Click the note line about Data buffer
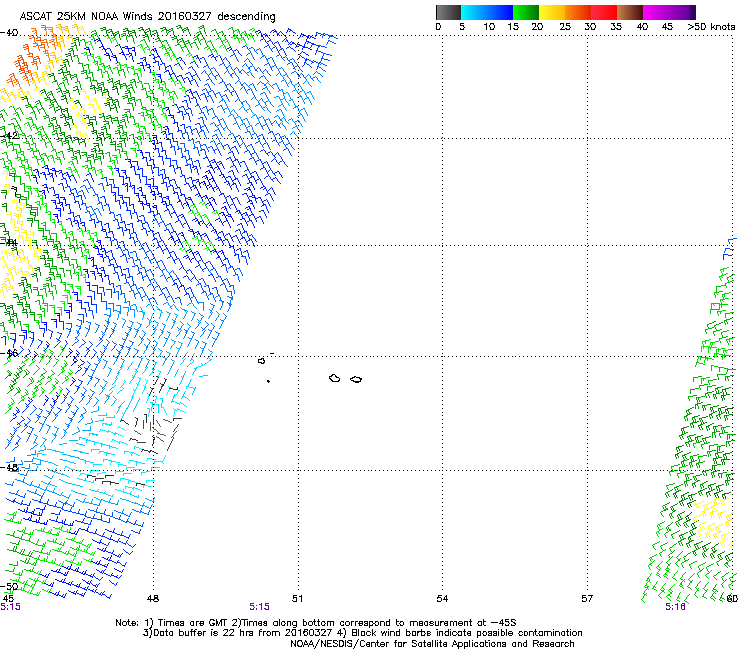 (362, 633)
